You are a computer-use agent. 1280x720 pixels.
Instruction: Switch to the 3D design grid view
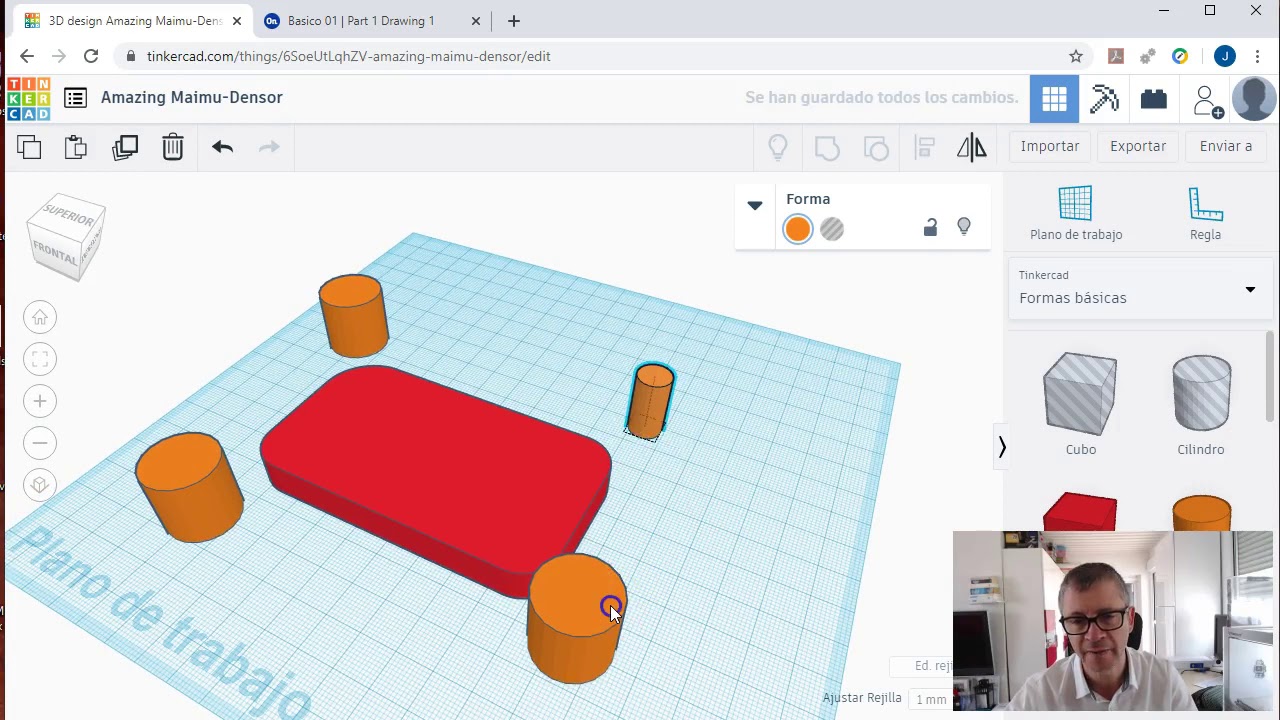(x=1054, y=99)
